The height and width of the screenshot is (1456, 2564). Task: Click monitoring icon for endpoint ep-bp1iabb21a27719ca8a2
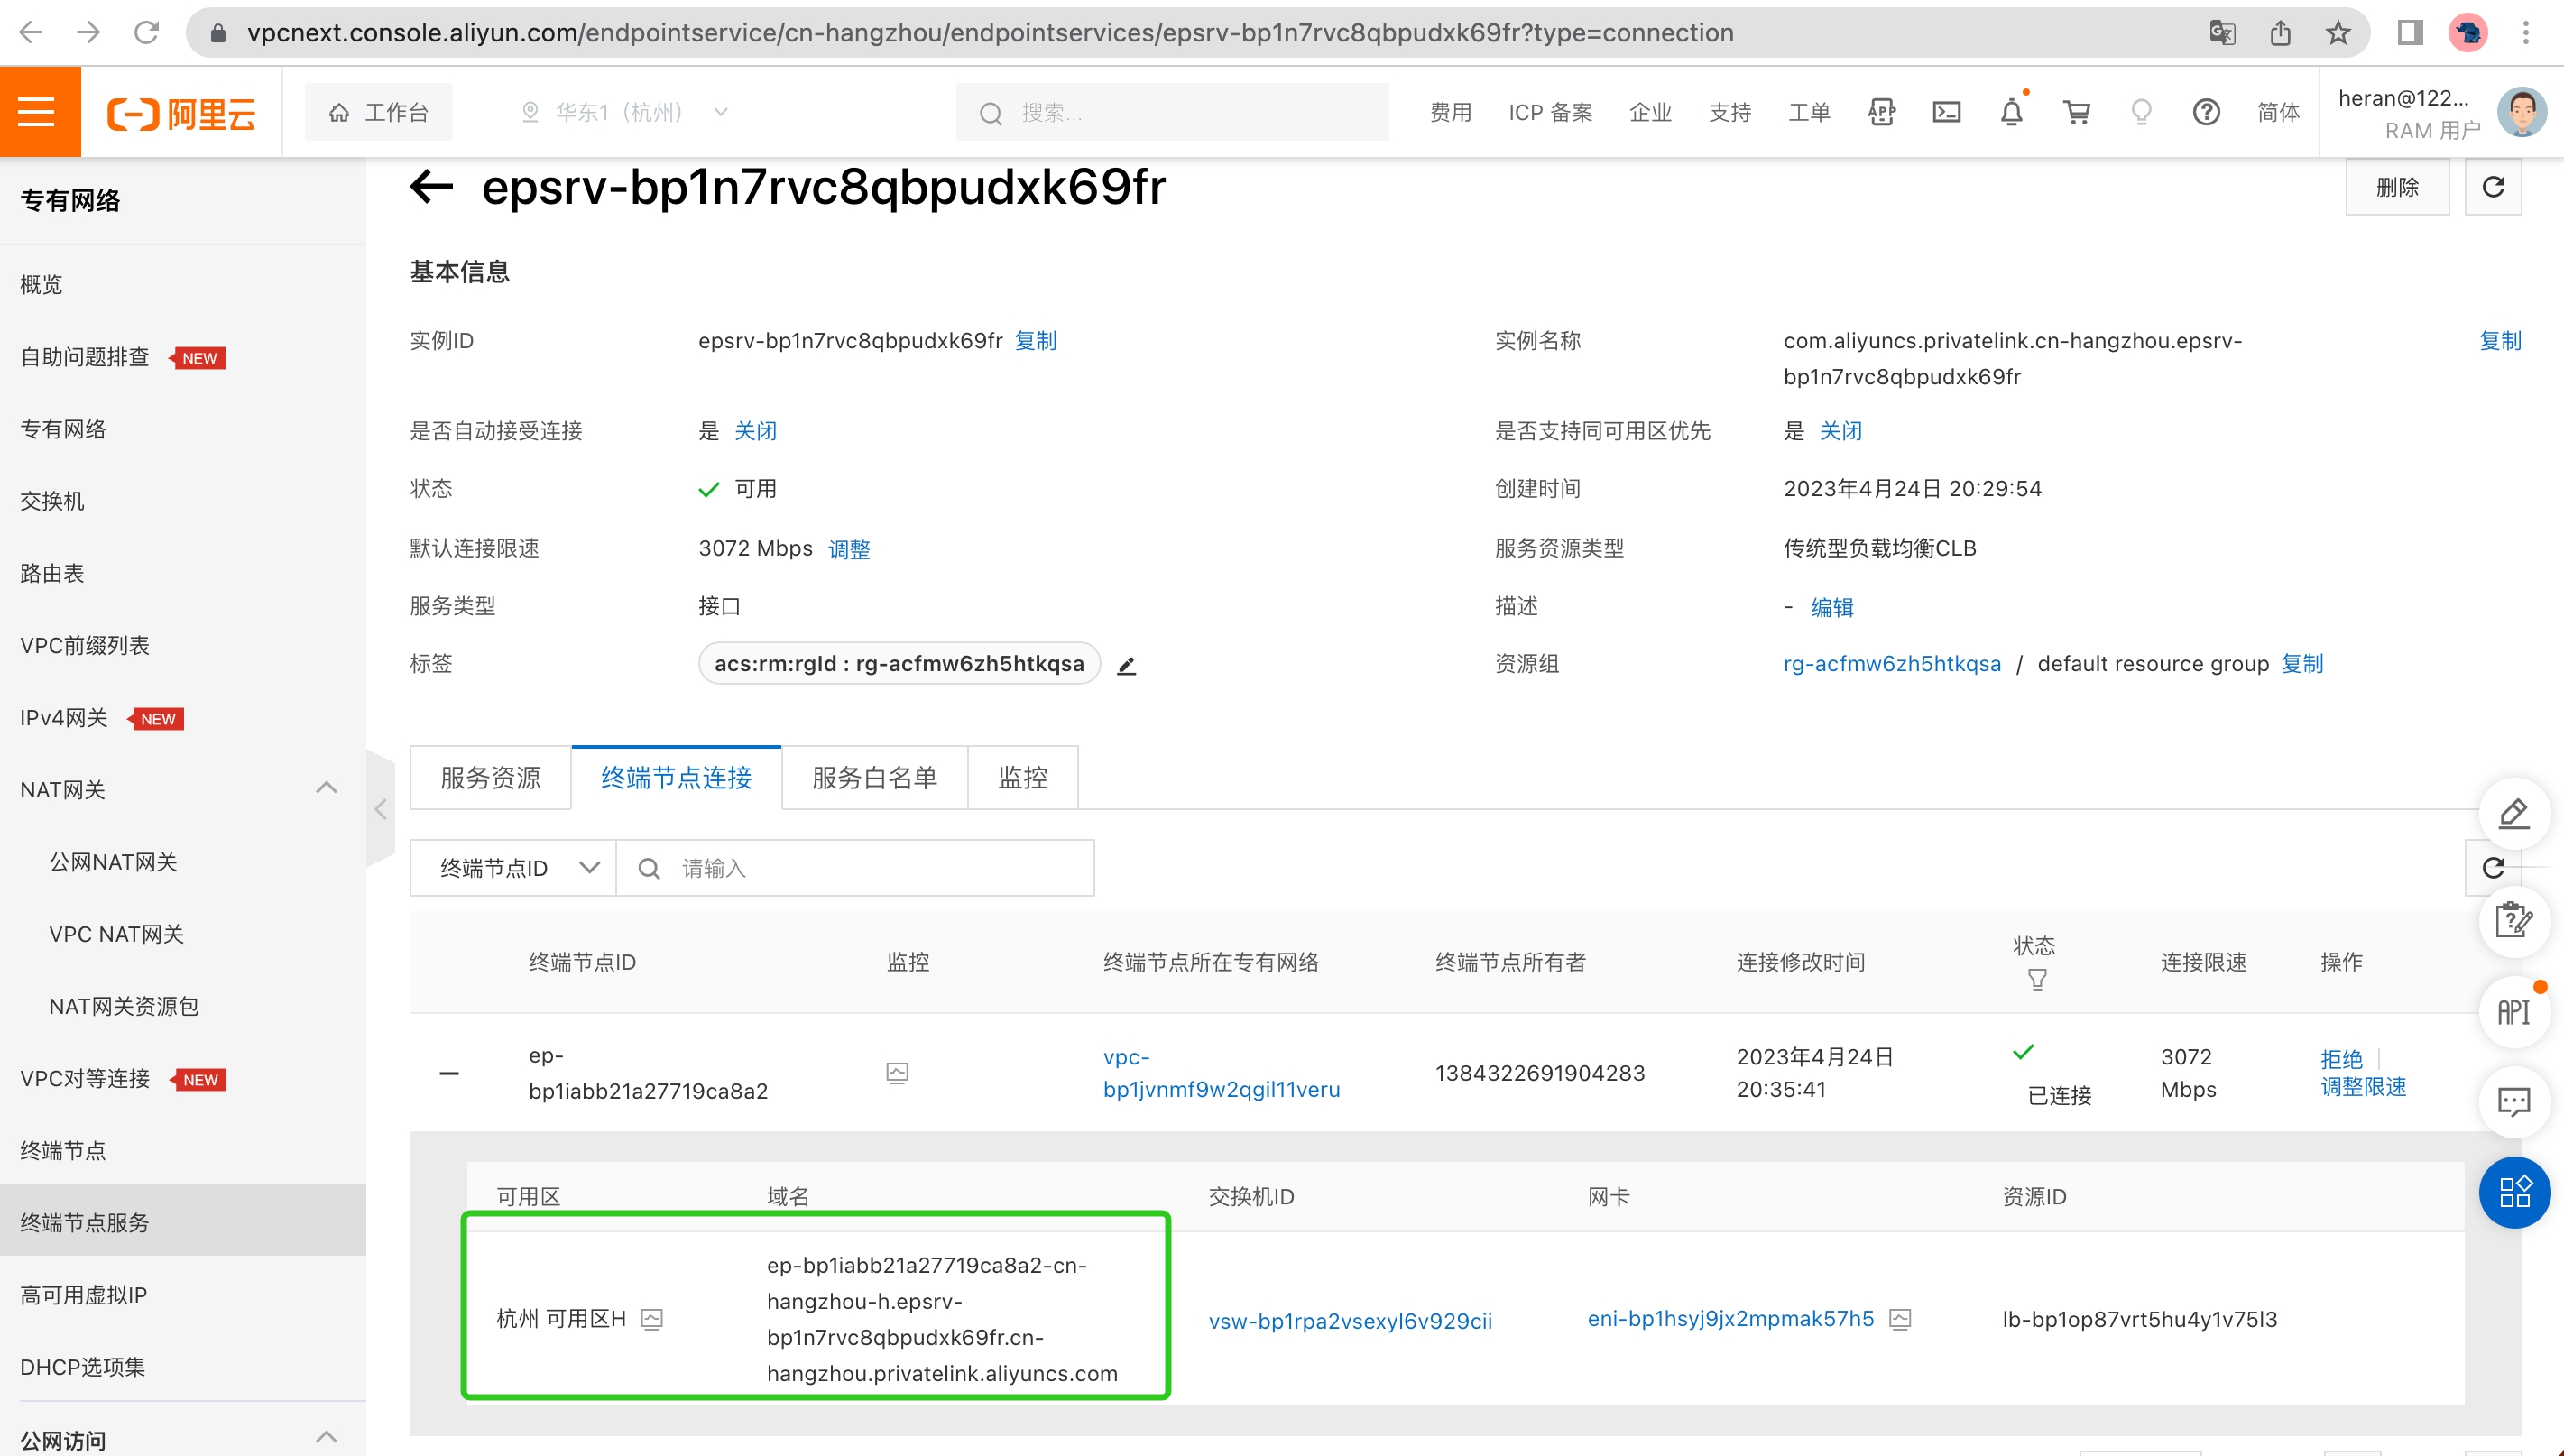pos(897,1073)
